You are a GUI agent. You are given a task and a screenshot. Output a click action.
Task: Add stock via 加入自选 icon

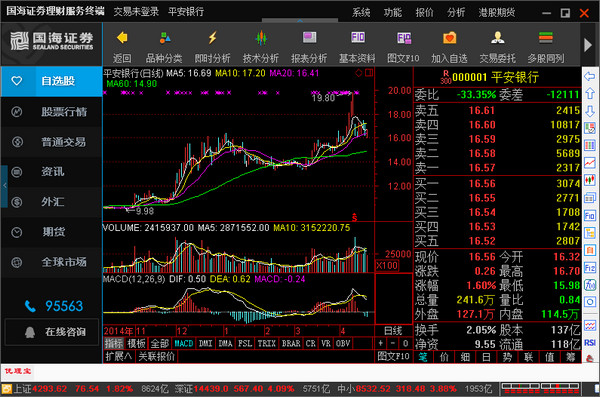450,38
